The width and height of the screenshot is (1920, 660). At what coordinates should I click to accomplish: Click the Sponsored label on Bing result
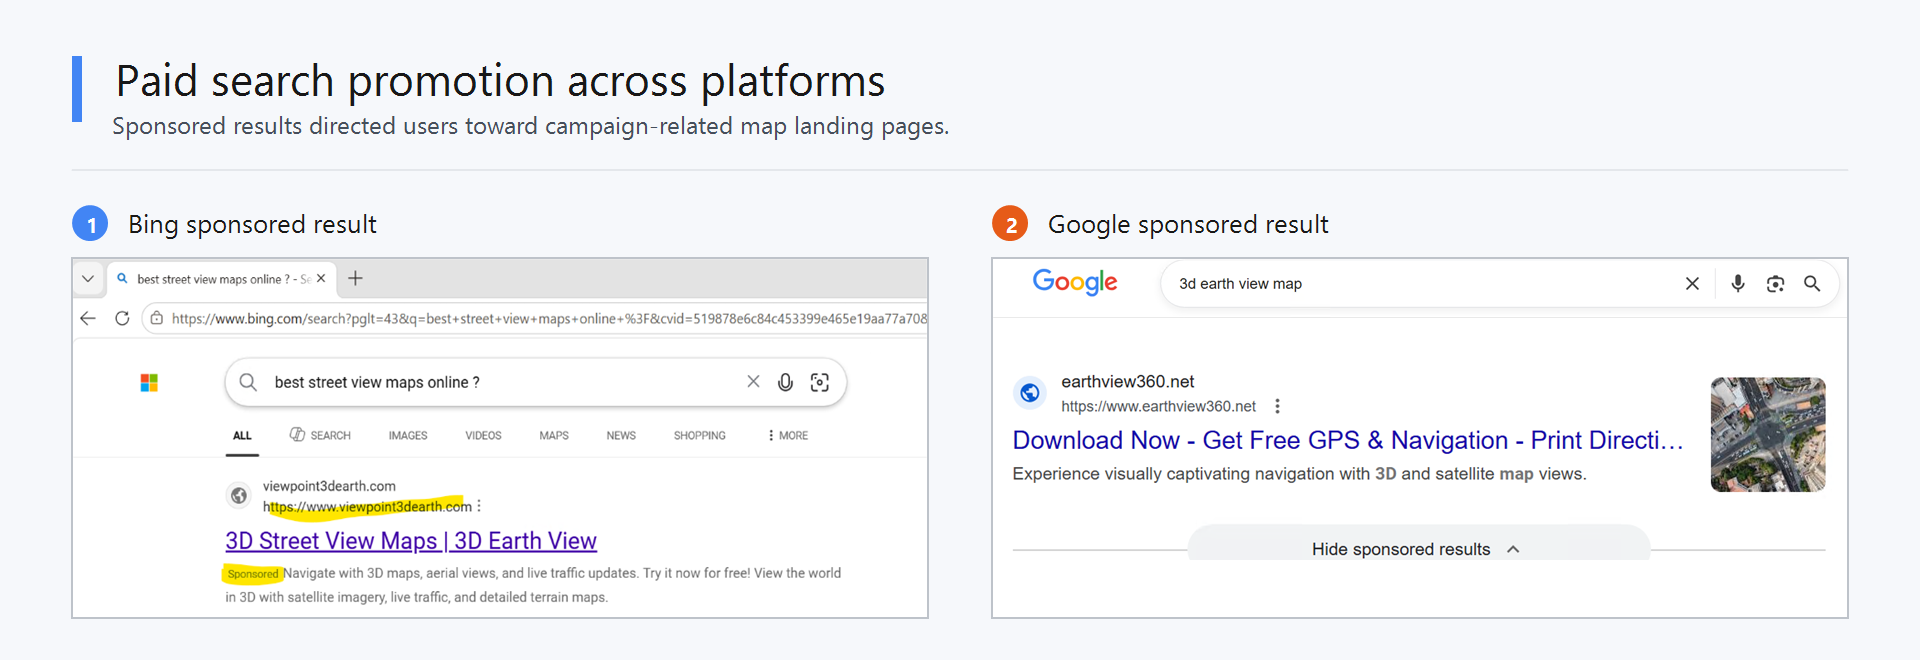252,574
